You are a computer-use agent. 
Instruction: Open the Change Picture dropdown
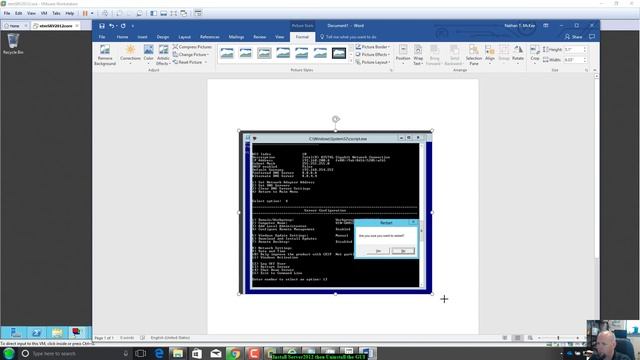(191, 55)
